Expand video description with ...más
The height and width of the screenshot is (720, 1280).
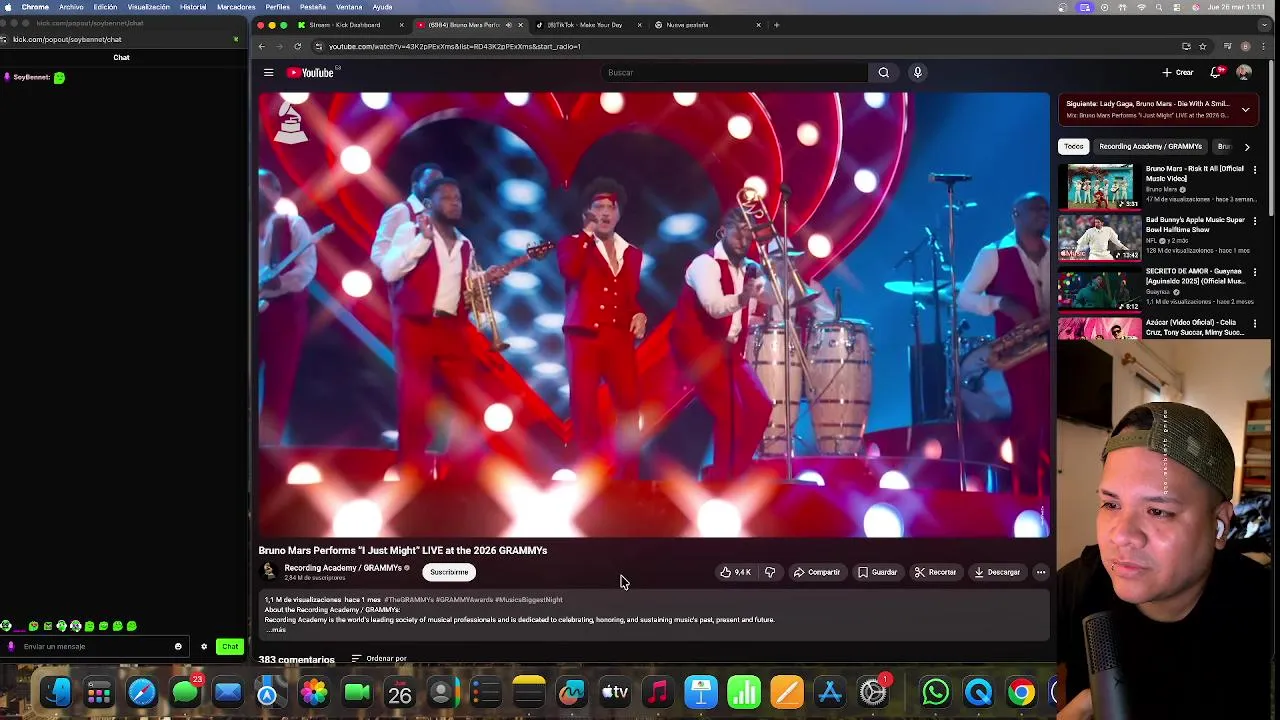tap(277, 630)
